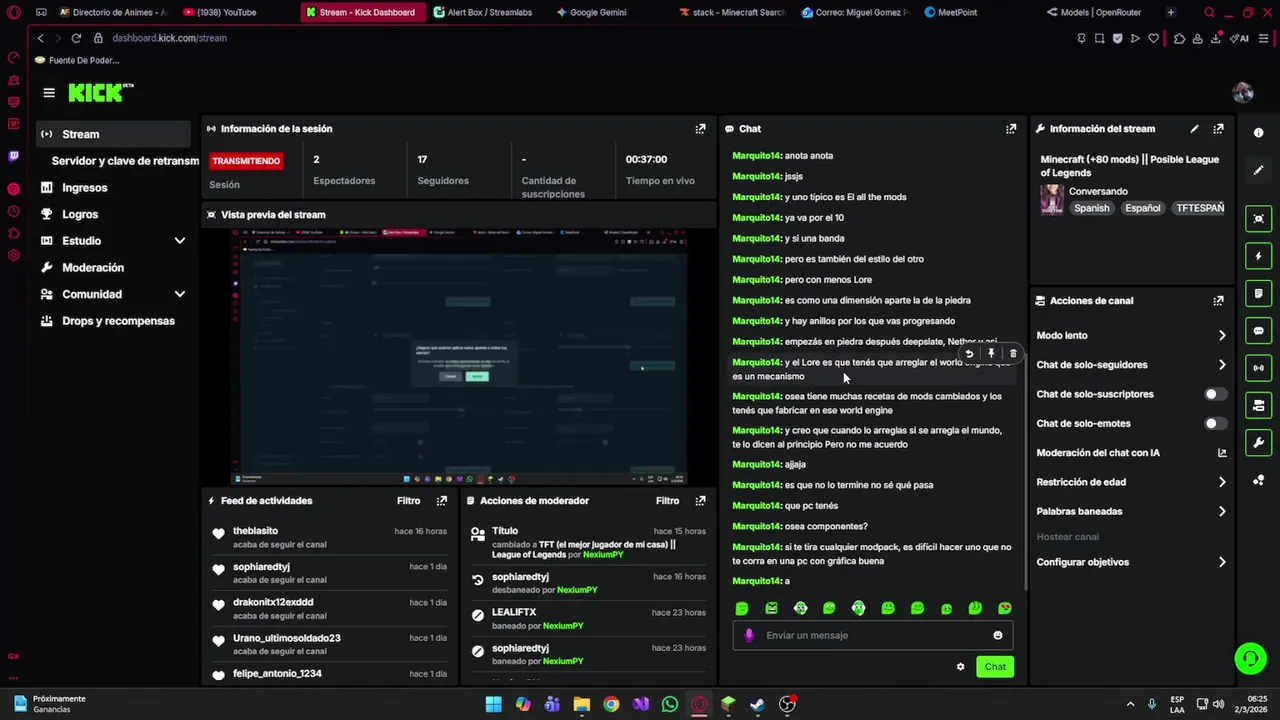
Task: Open WhatsApp from the taskbar
Action: (670, 705)
